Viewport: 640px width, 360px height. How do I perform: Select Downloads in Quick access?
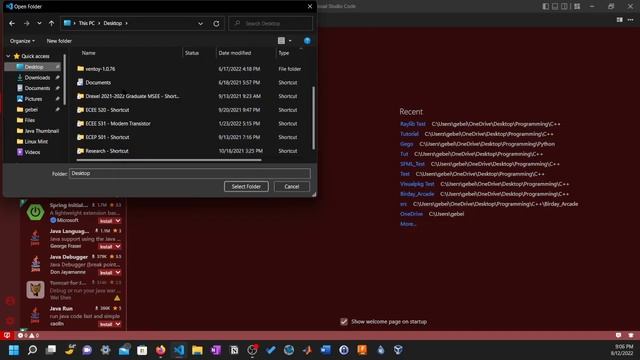pos(37,78)
